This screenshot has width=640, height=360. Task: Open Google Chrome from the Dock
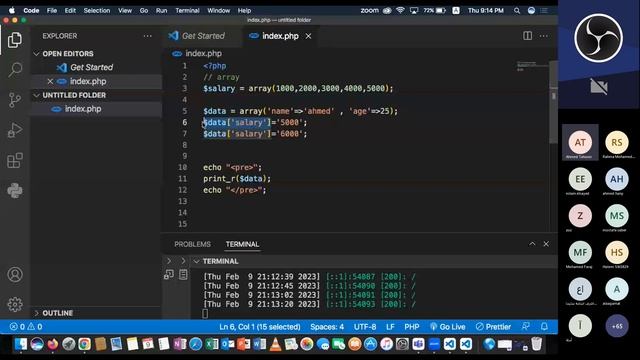(84, 344)
